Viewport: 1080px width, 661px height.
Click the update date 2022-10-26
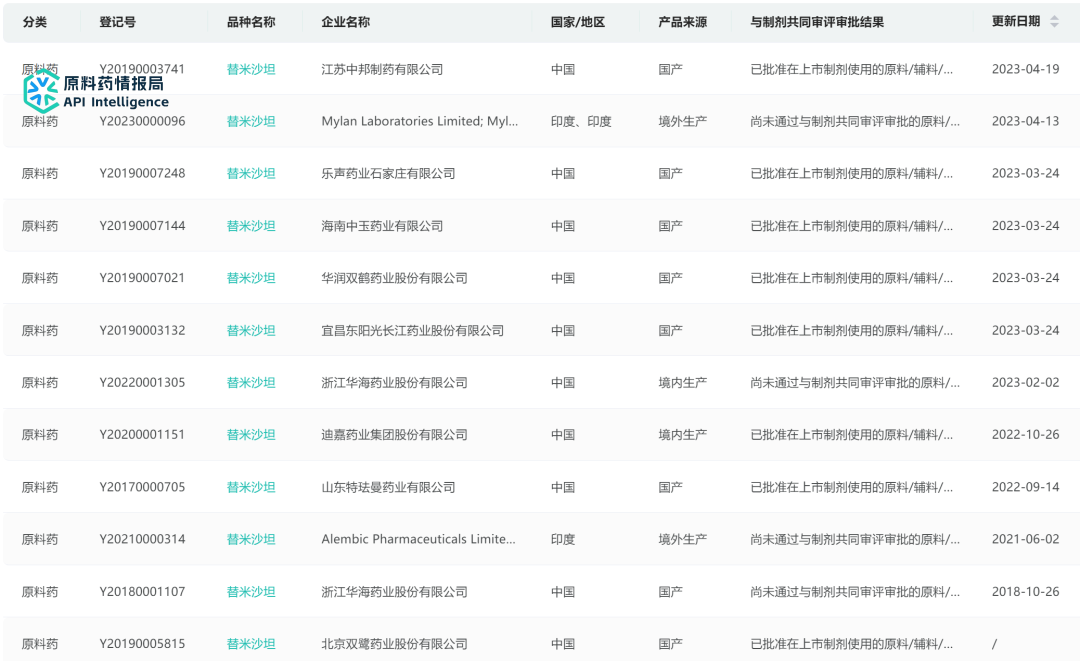[x=1025, y=434]
